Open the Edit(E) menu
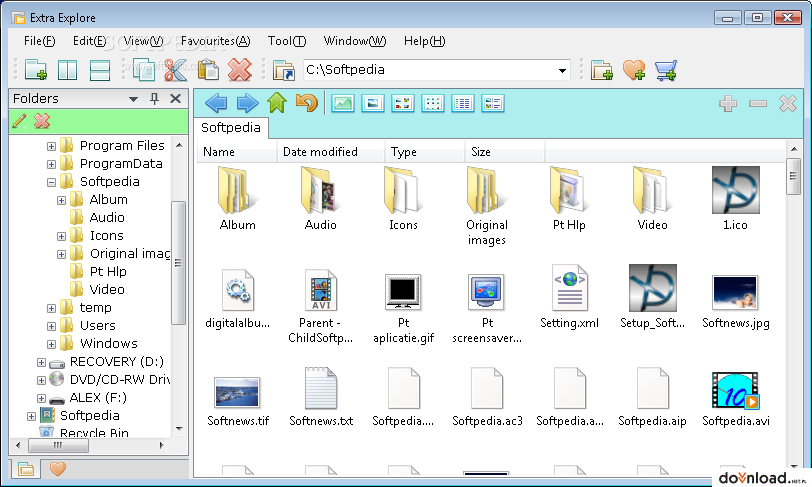The width and height of the screenshot is (812, 487). 90,41
